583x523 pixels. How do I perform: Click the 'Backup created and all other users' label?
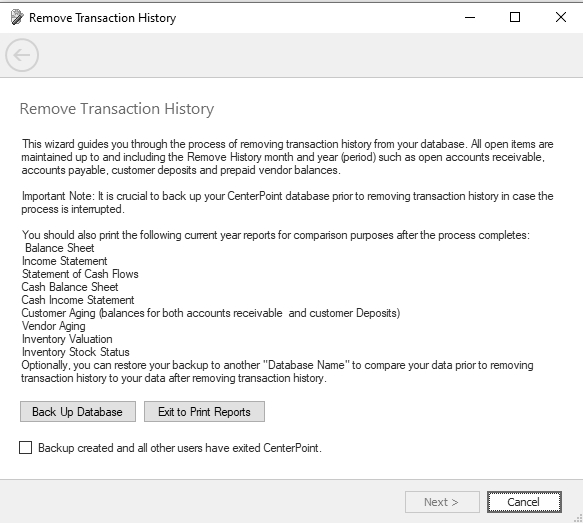point(180,448)
